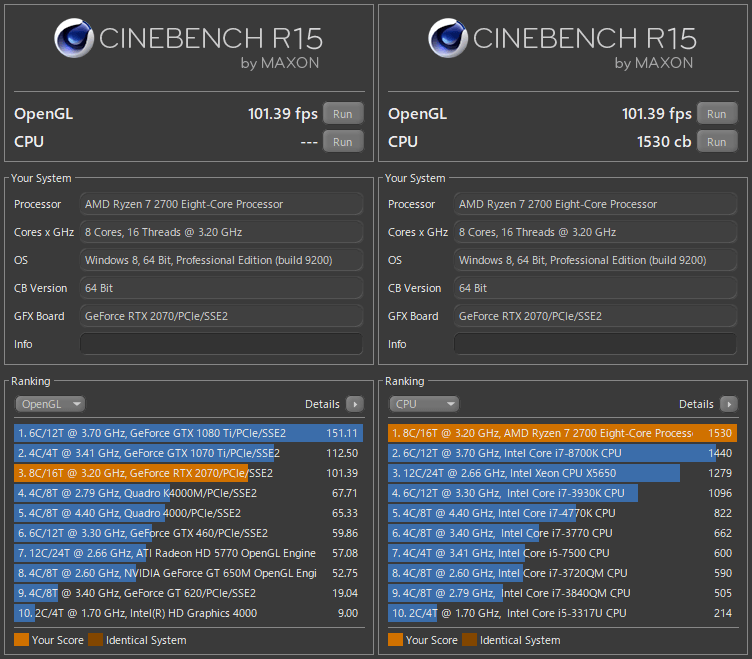
Task: Select Intel Core i7-3720QM ranking row
Action: point(563,573)
